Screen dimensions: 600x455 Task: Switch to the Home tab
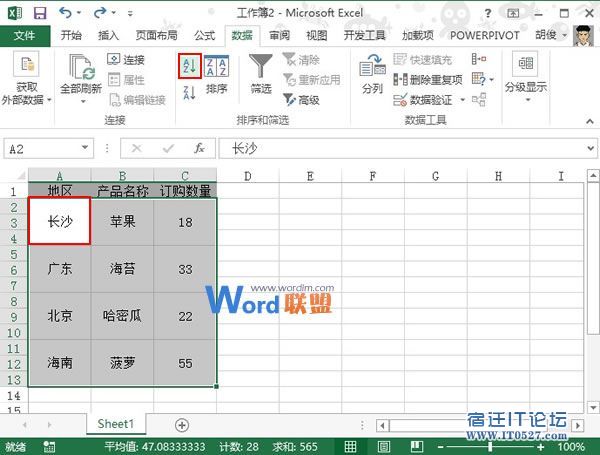point(71,36)
